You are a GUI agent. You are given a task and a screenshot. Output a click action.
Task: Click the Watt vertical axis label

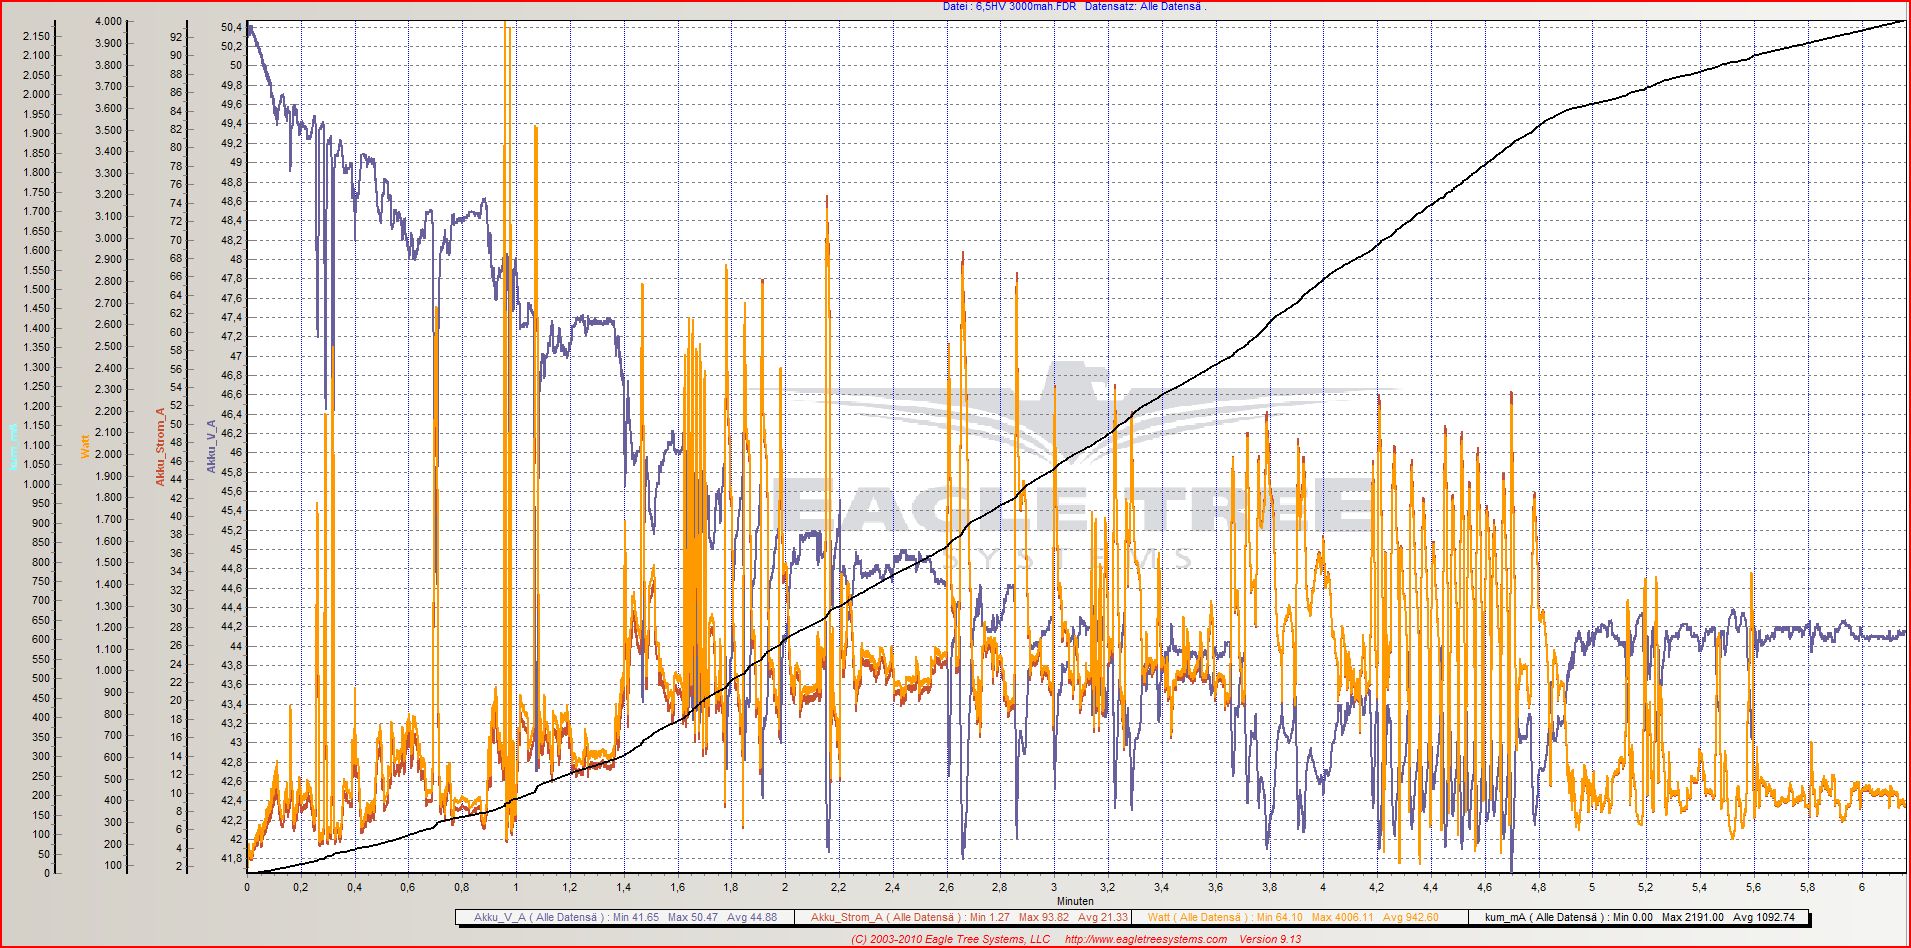point(85,445)
